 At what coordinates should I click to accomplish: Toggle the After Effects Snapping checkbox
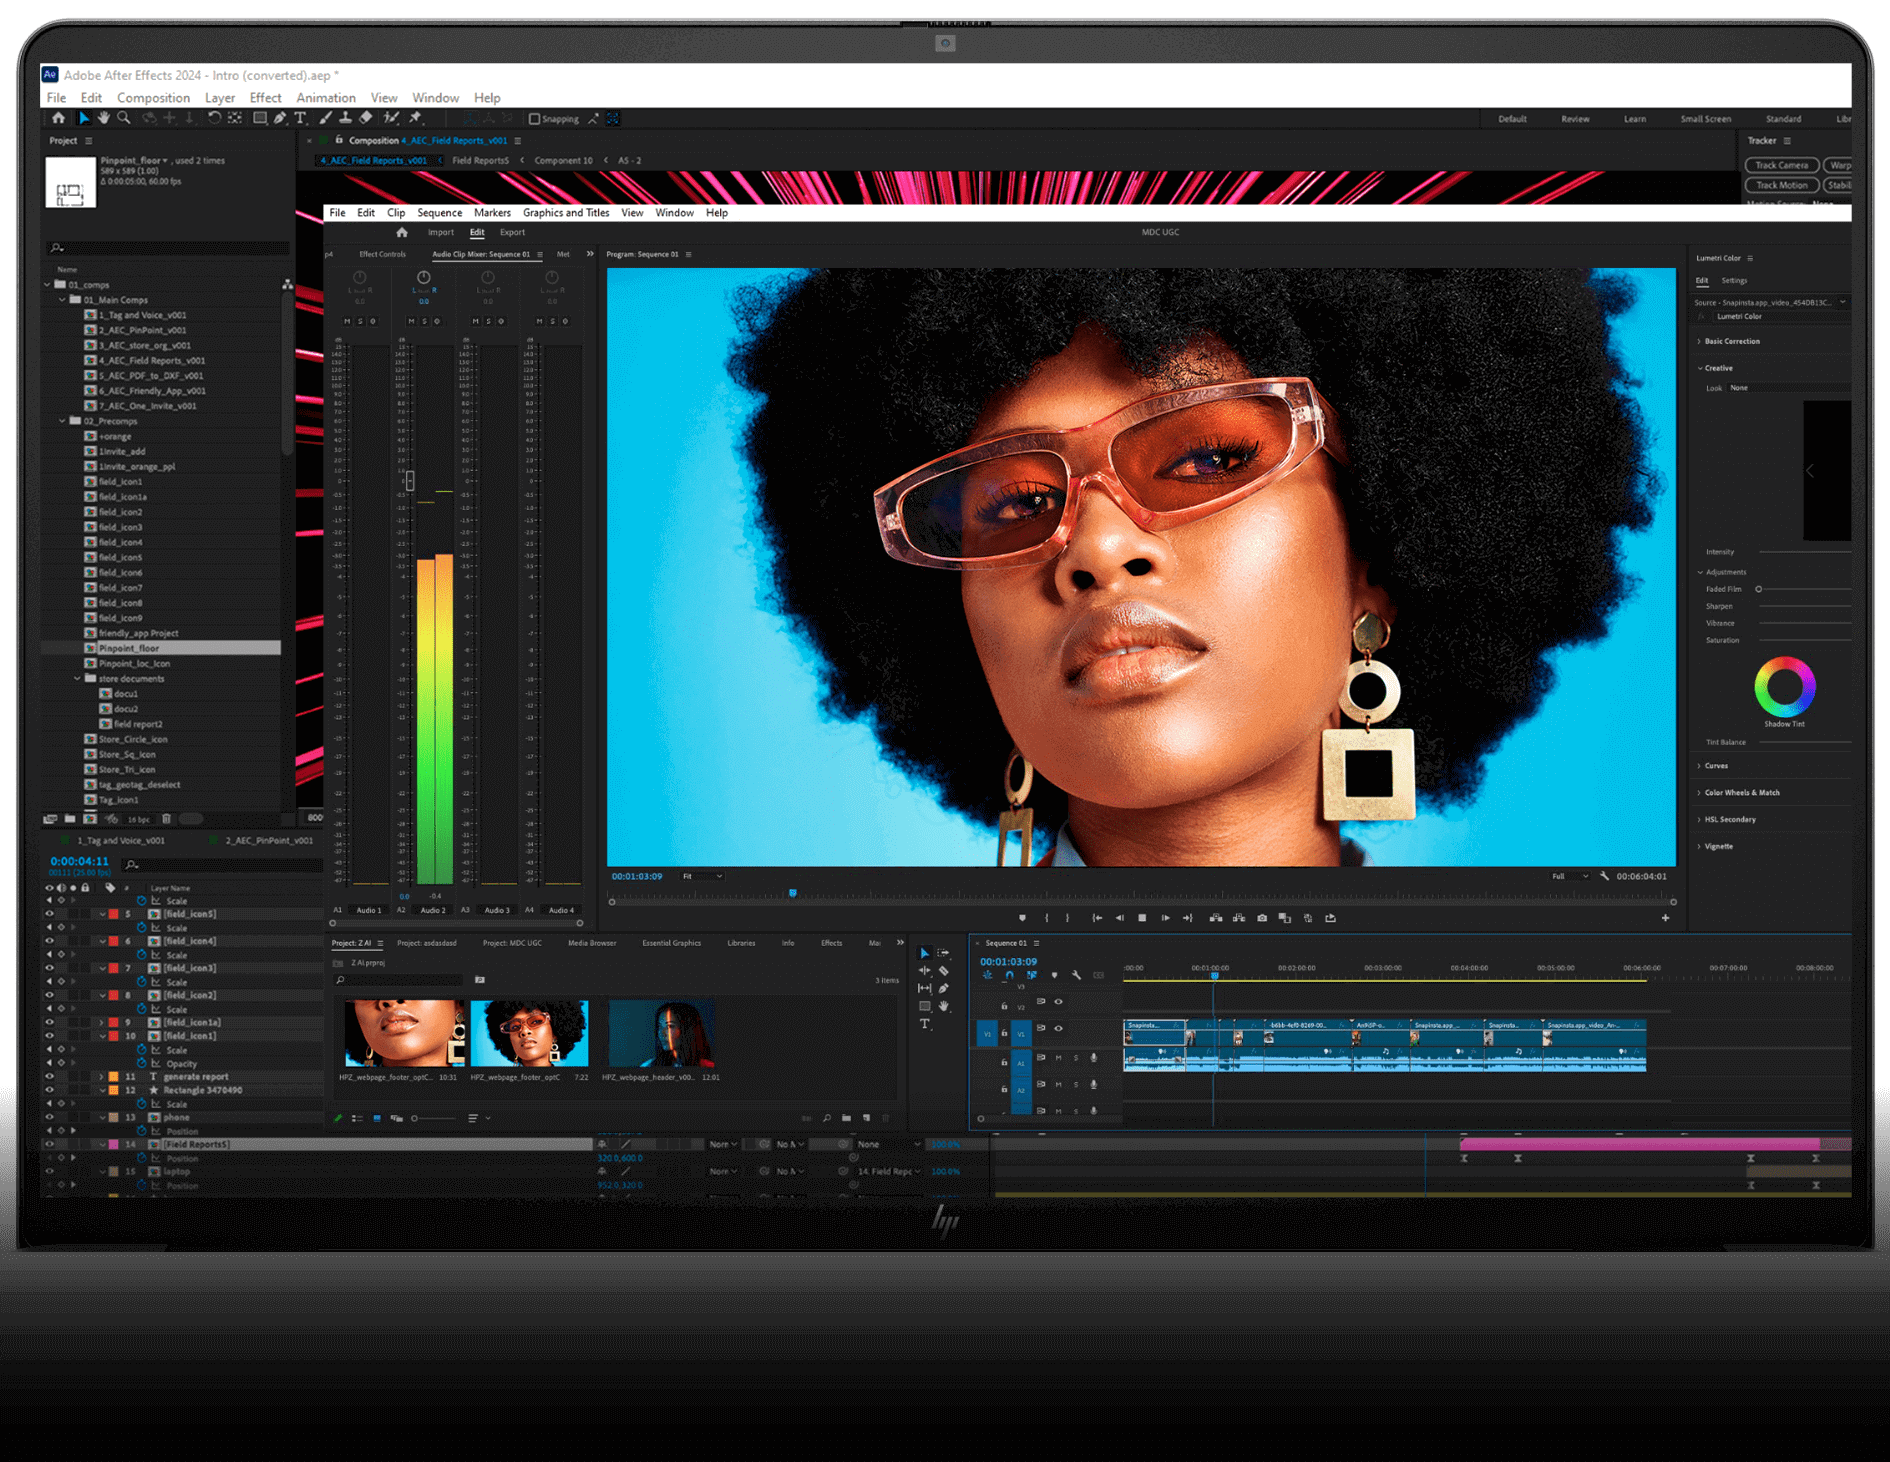(534, 119)
